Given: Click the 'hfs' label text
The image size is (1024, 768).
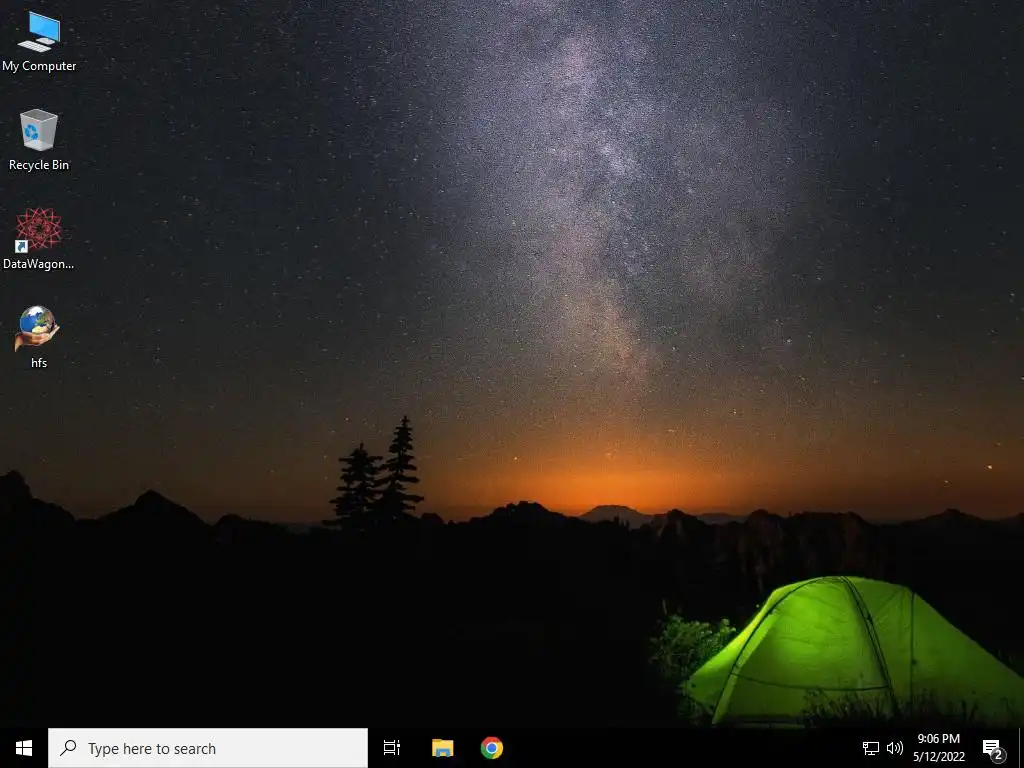Looking at the screenshot, I should [x=39, y=363].
